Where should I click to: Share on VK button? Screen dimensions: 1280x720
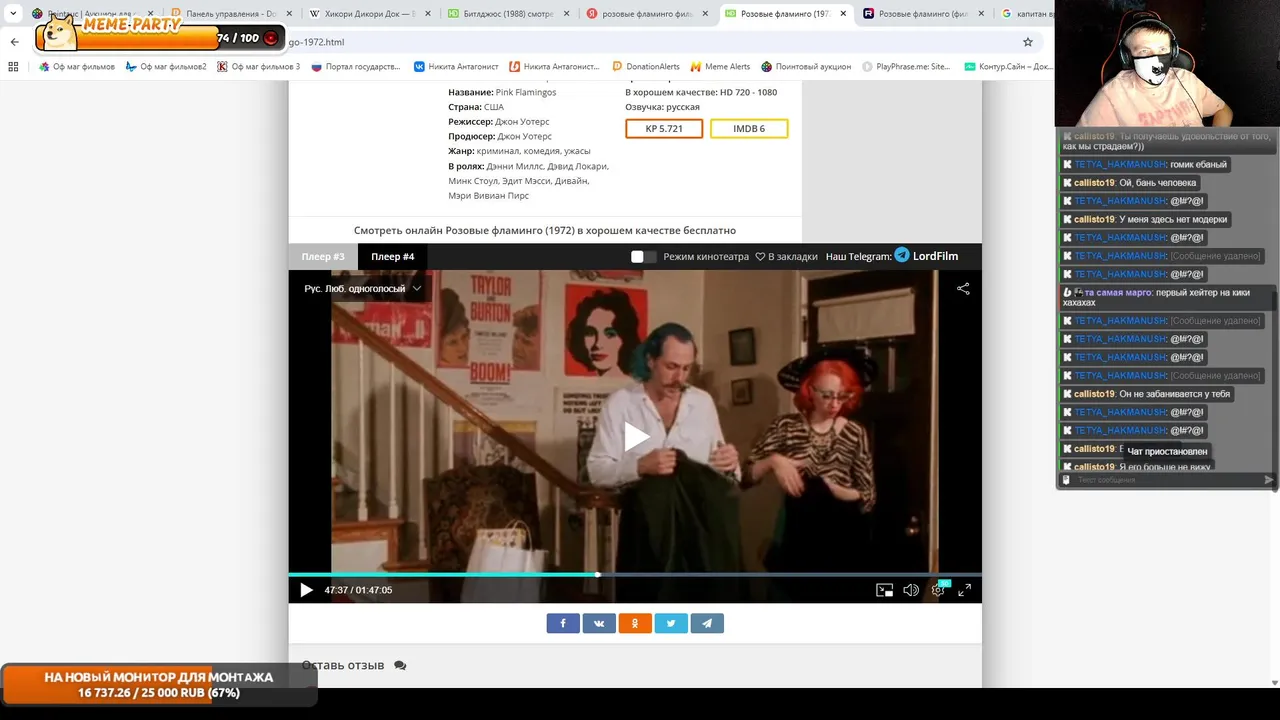tap(599, 623)
